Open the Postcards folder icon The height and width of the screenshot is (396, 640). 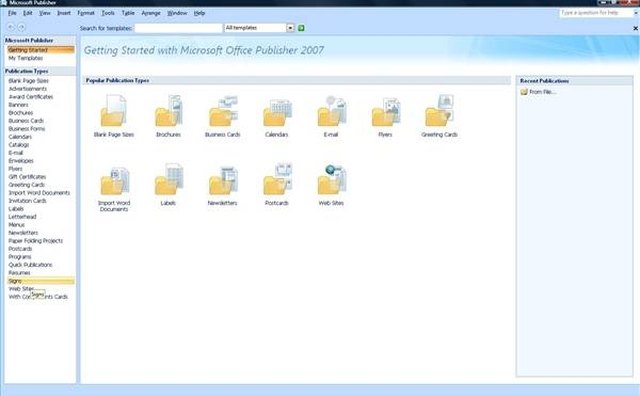[x=277, y=179]
